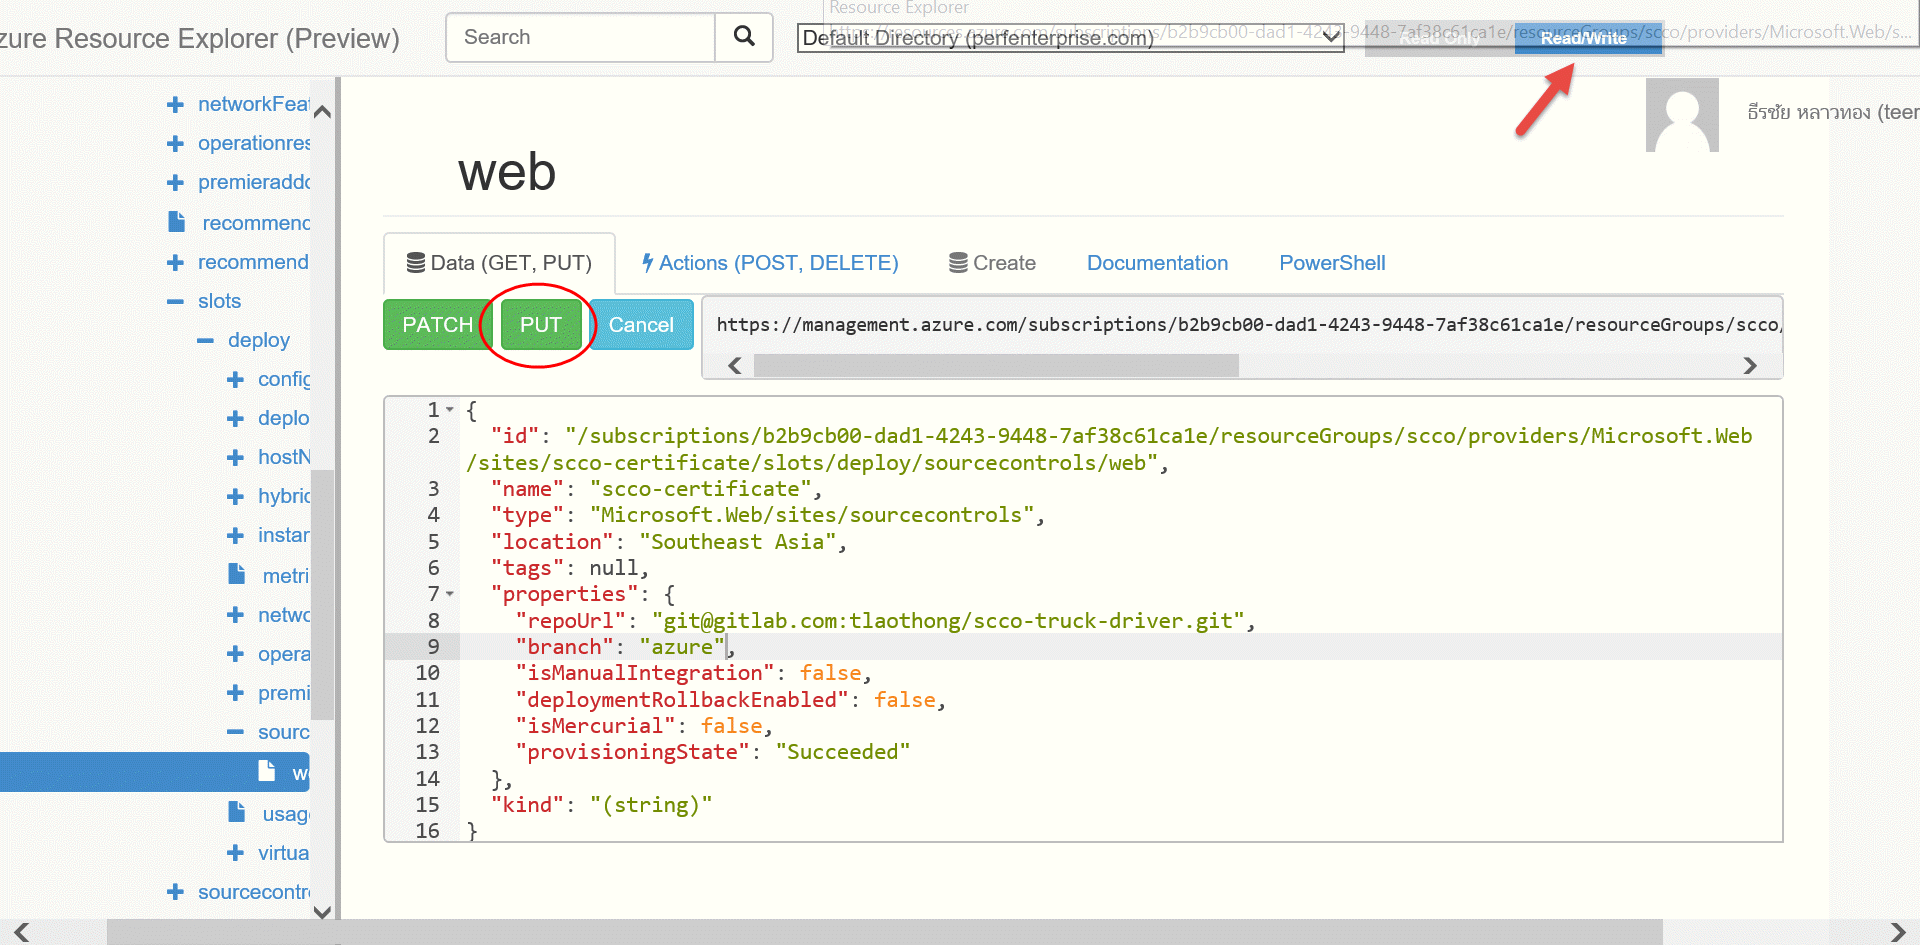Click the file icon beside the web item
The image size is (1920, 945).
267,771
